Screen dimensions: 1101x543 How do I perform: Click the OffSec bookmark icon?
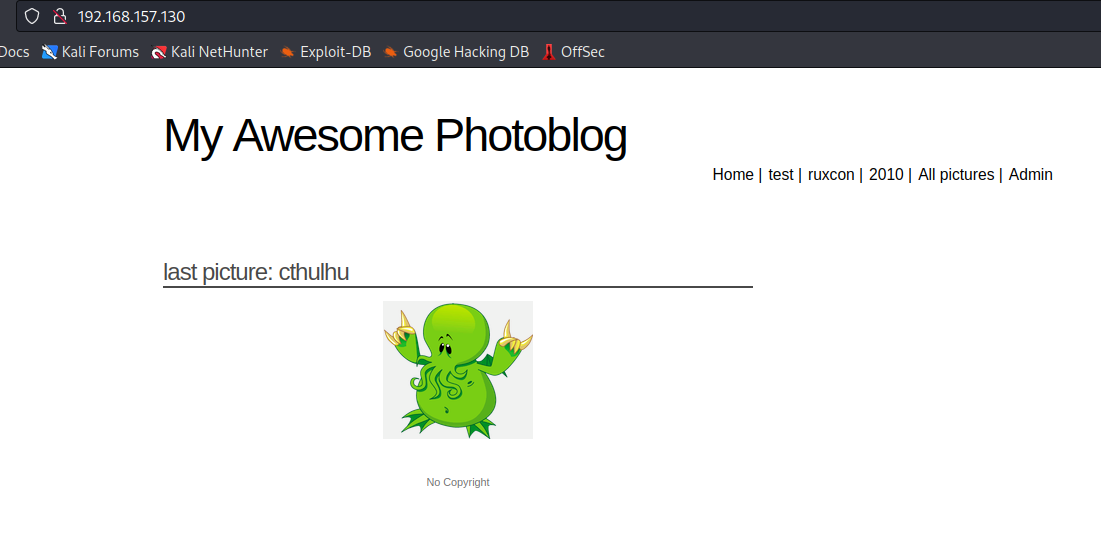pos(549,52)
